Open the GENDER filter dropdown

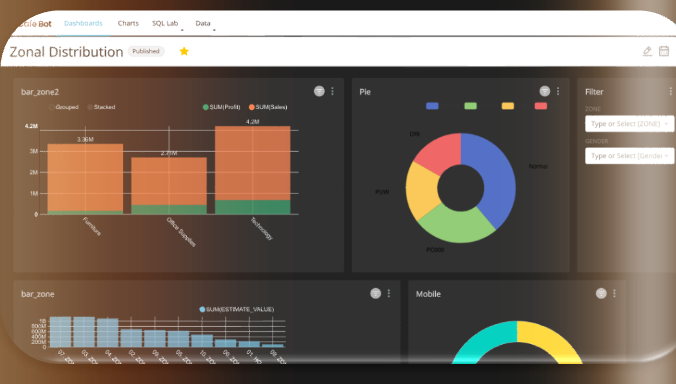629,156
